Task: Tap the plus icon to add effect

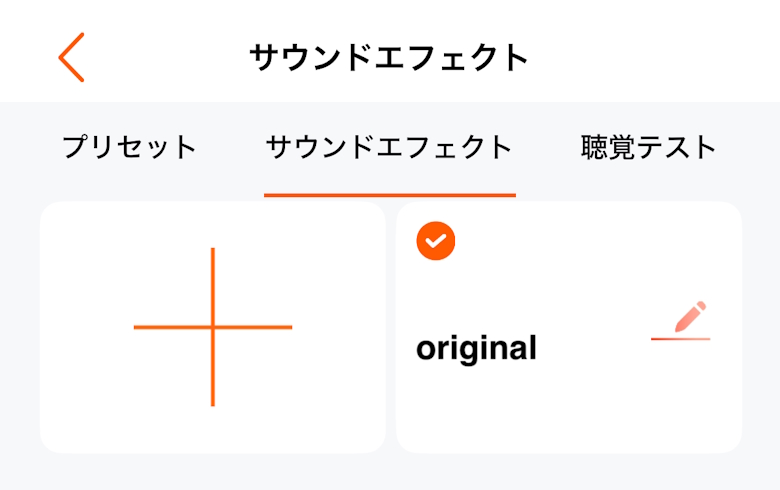Action: click(x=213, y=327)
